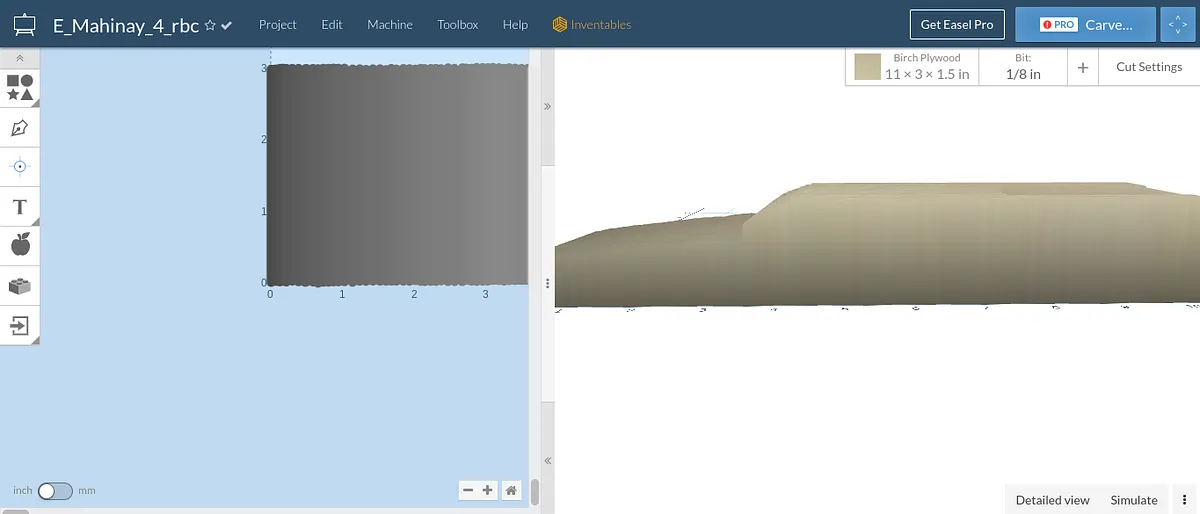The width and height of the screenshot is (1200, 514).
Task: Open the 1/8 in Bit settings
Action: (x=1022, y=67)
